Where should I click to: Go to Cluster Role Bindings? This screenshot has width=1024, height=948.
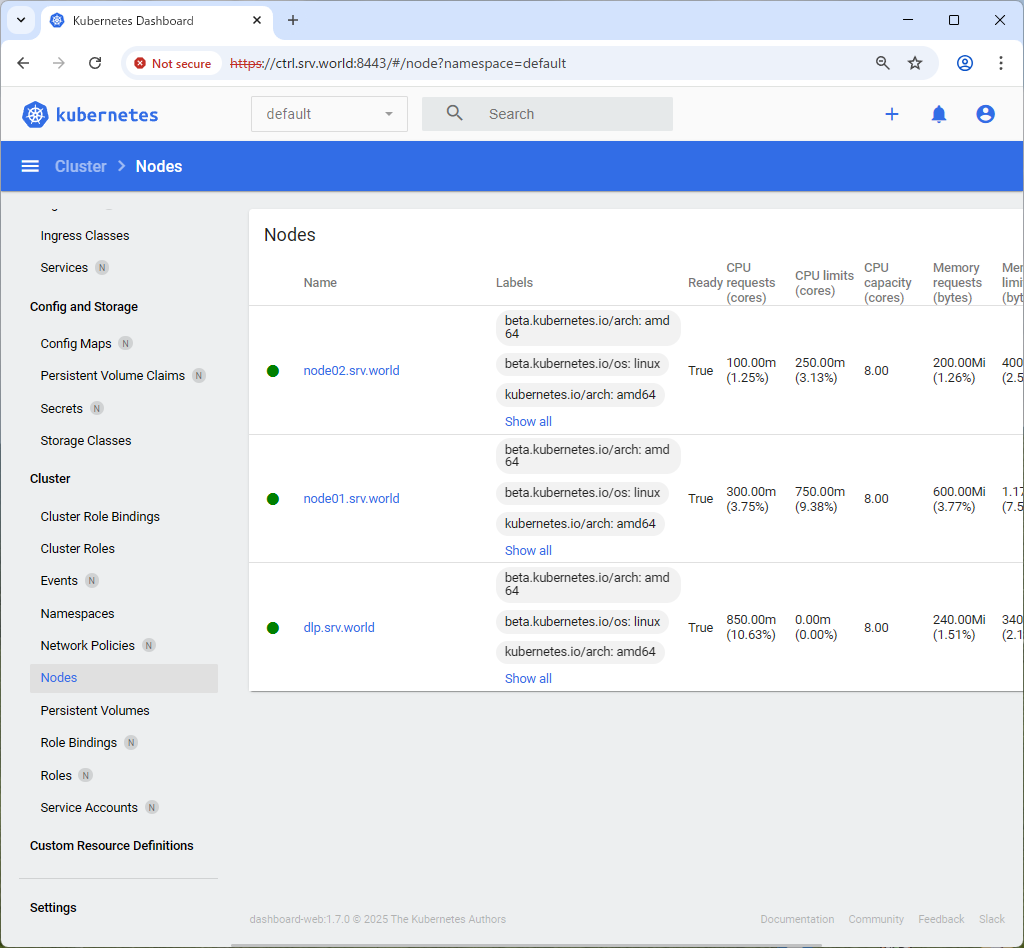(x=100, y=516)
